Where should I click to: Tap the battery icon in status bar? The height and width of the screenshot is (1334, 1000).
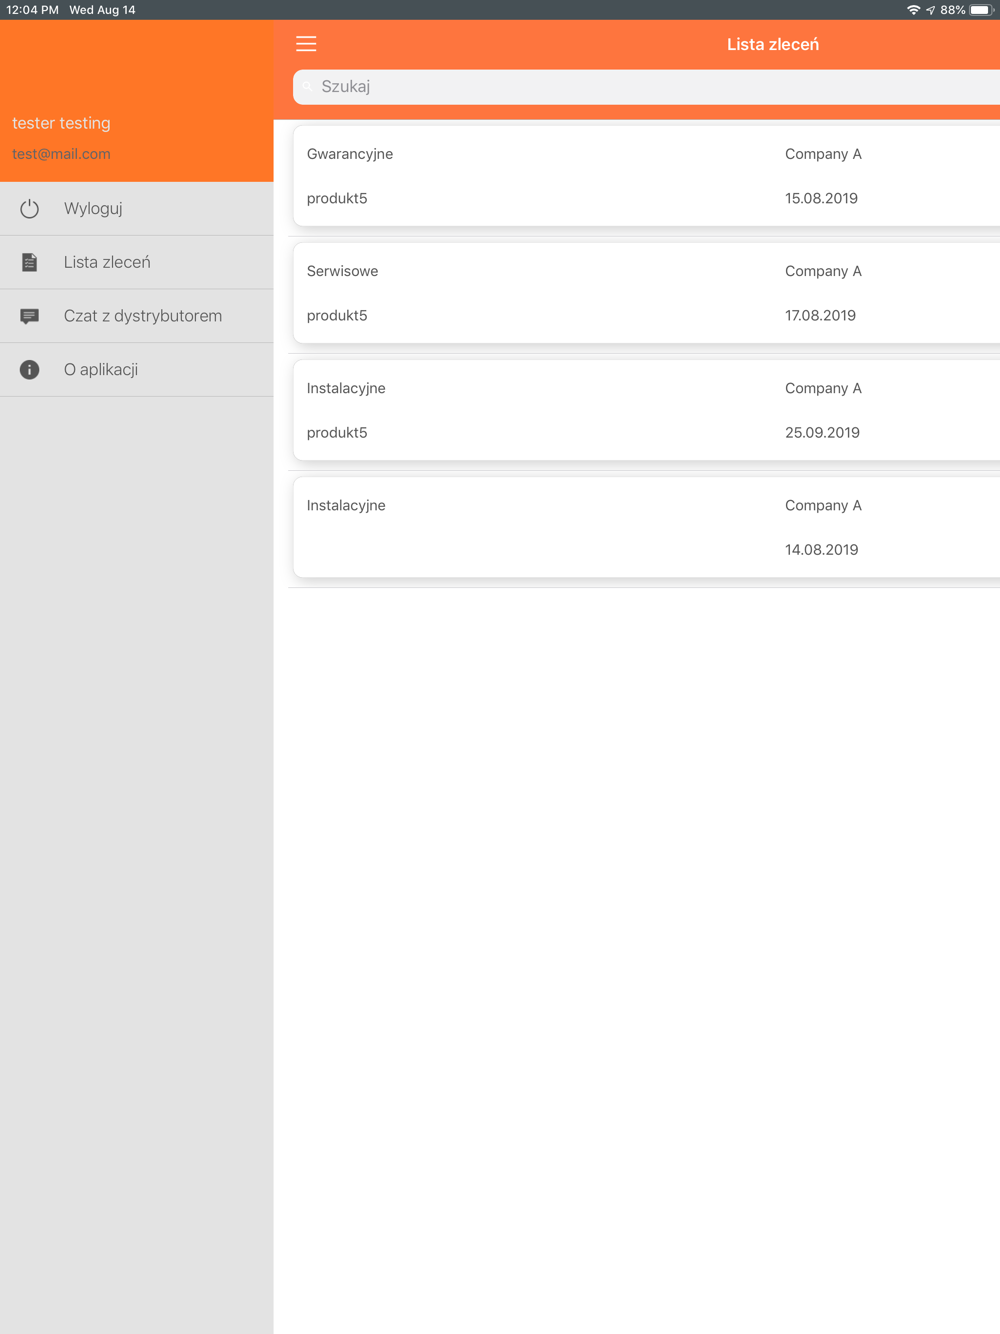pos(981,10)
